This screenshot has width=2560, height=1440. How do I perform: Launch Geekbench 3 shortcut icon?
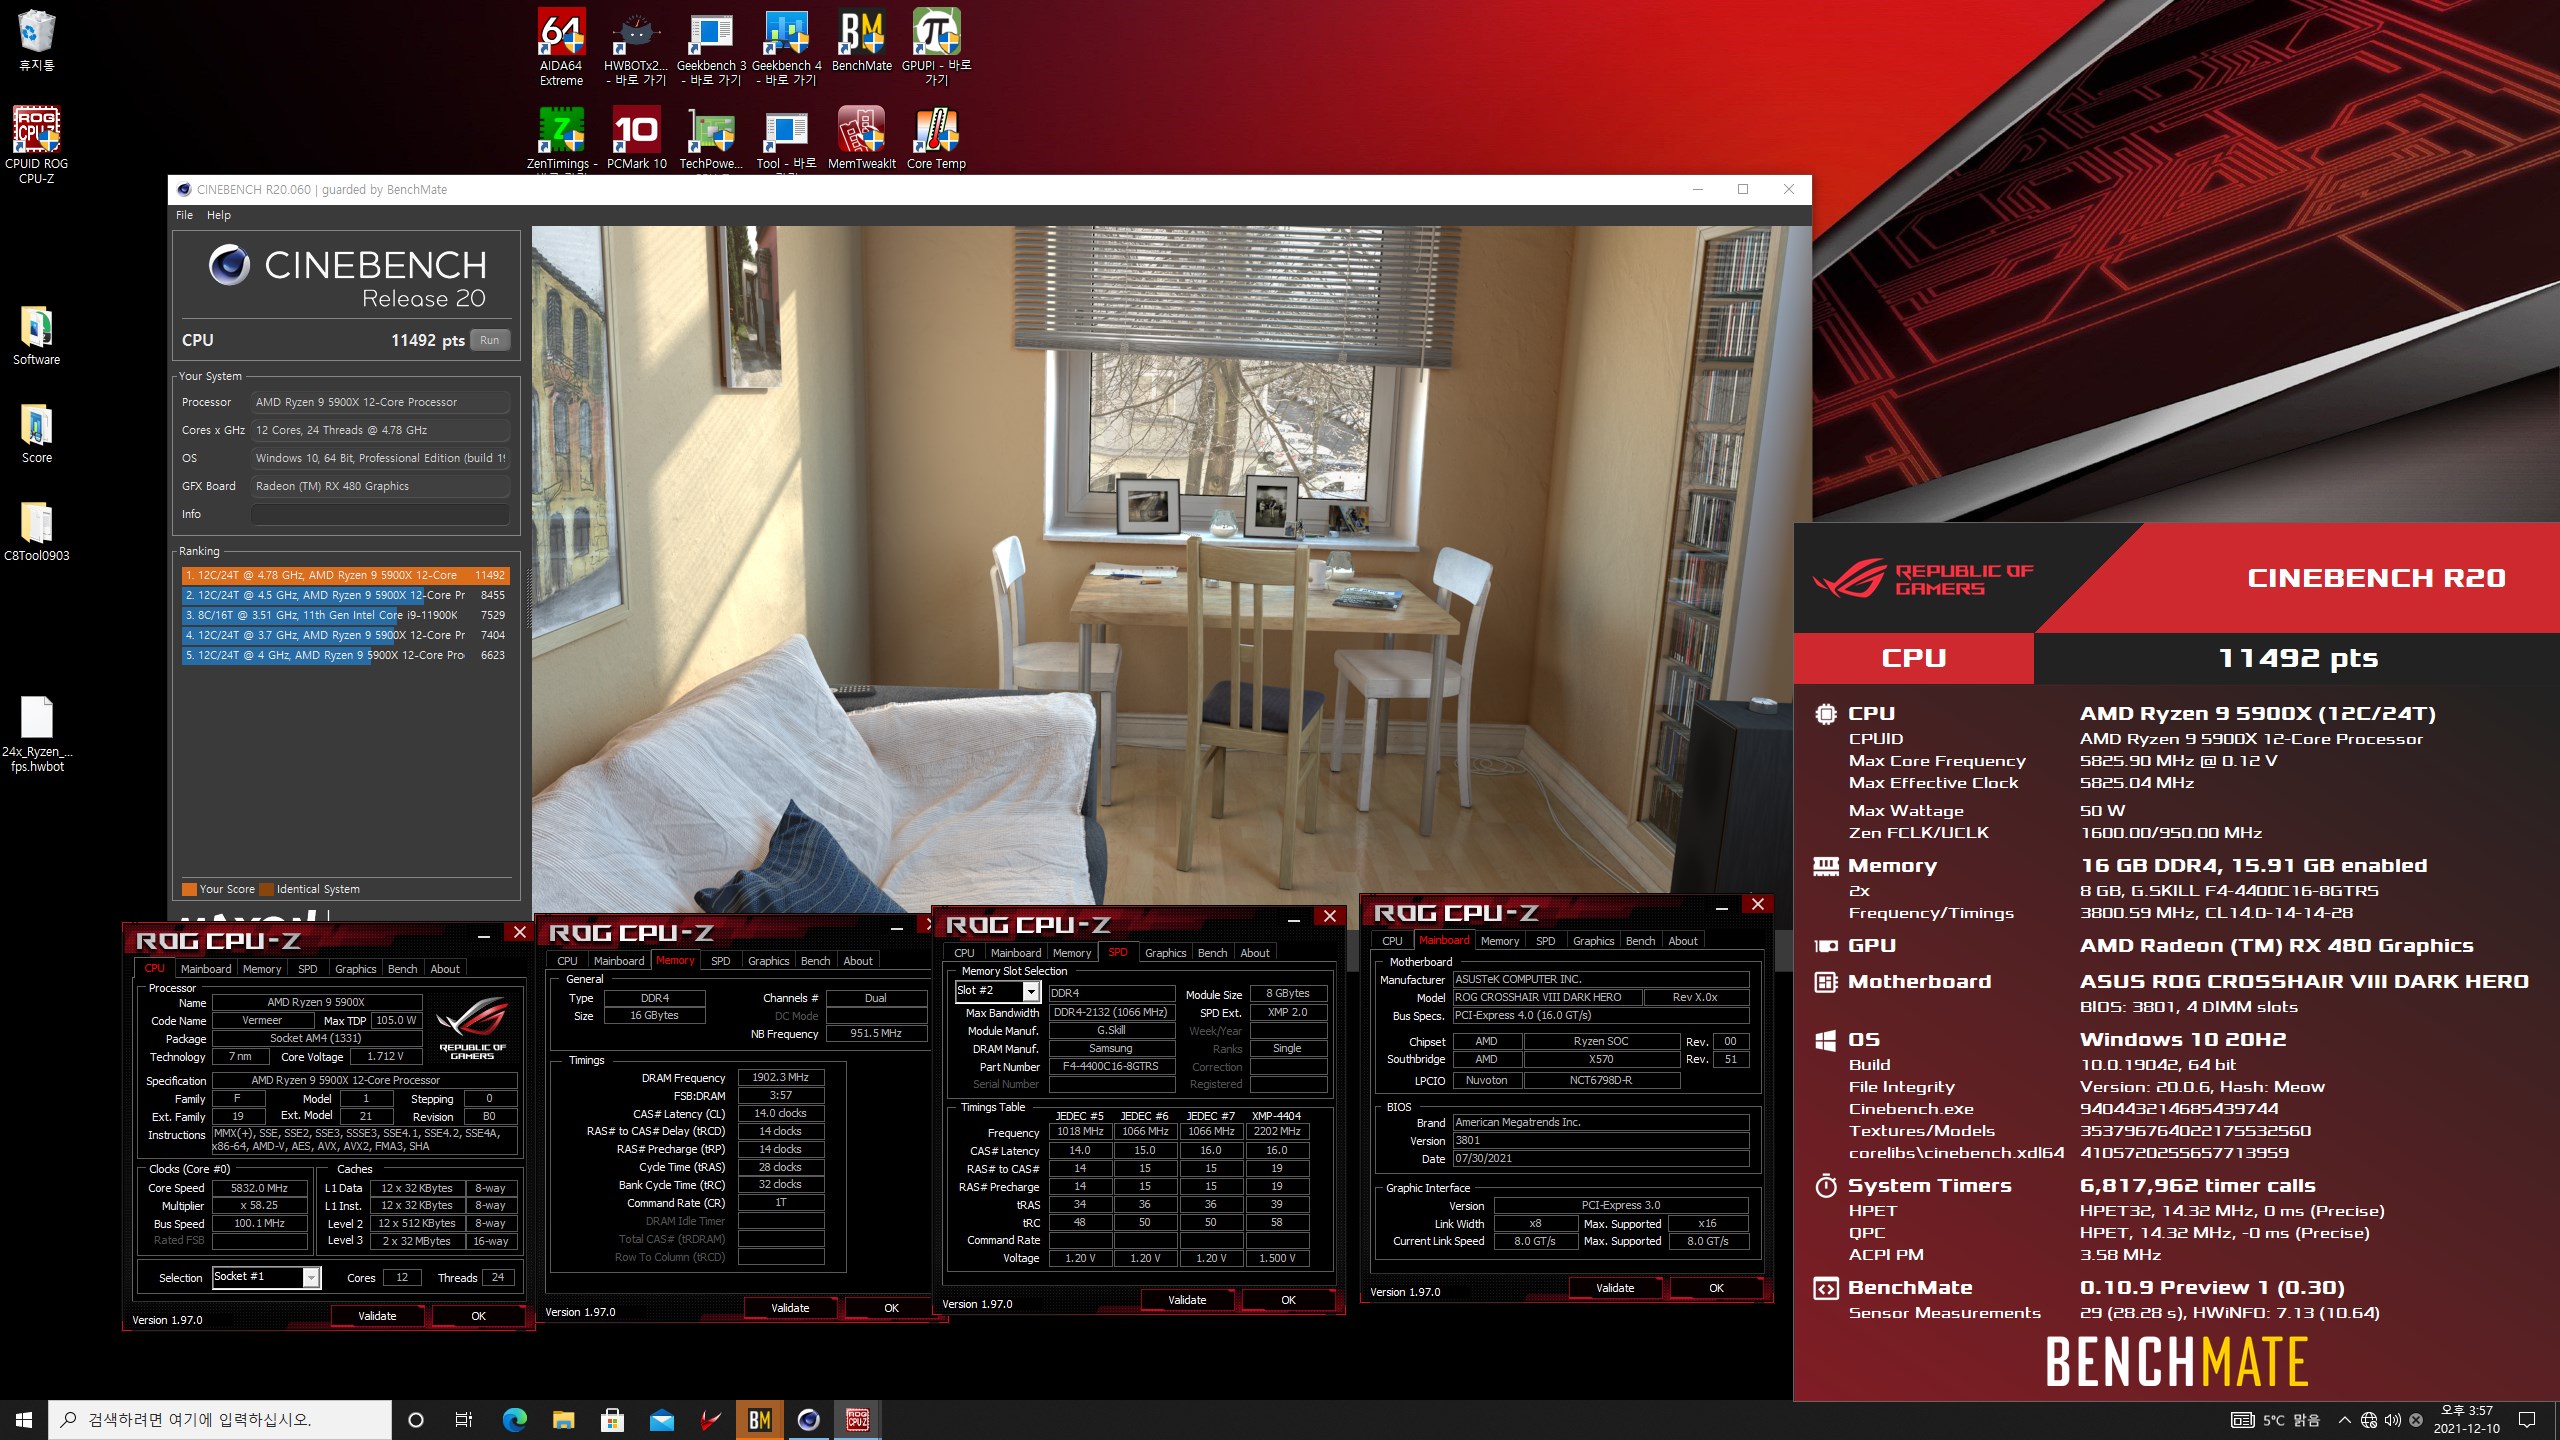(711, 47)
